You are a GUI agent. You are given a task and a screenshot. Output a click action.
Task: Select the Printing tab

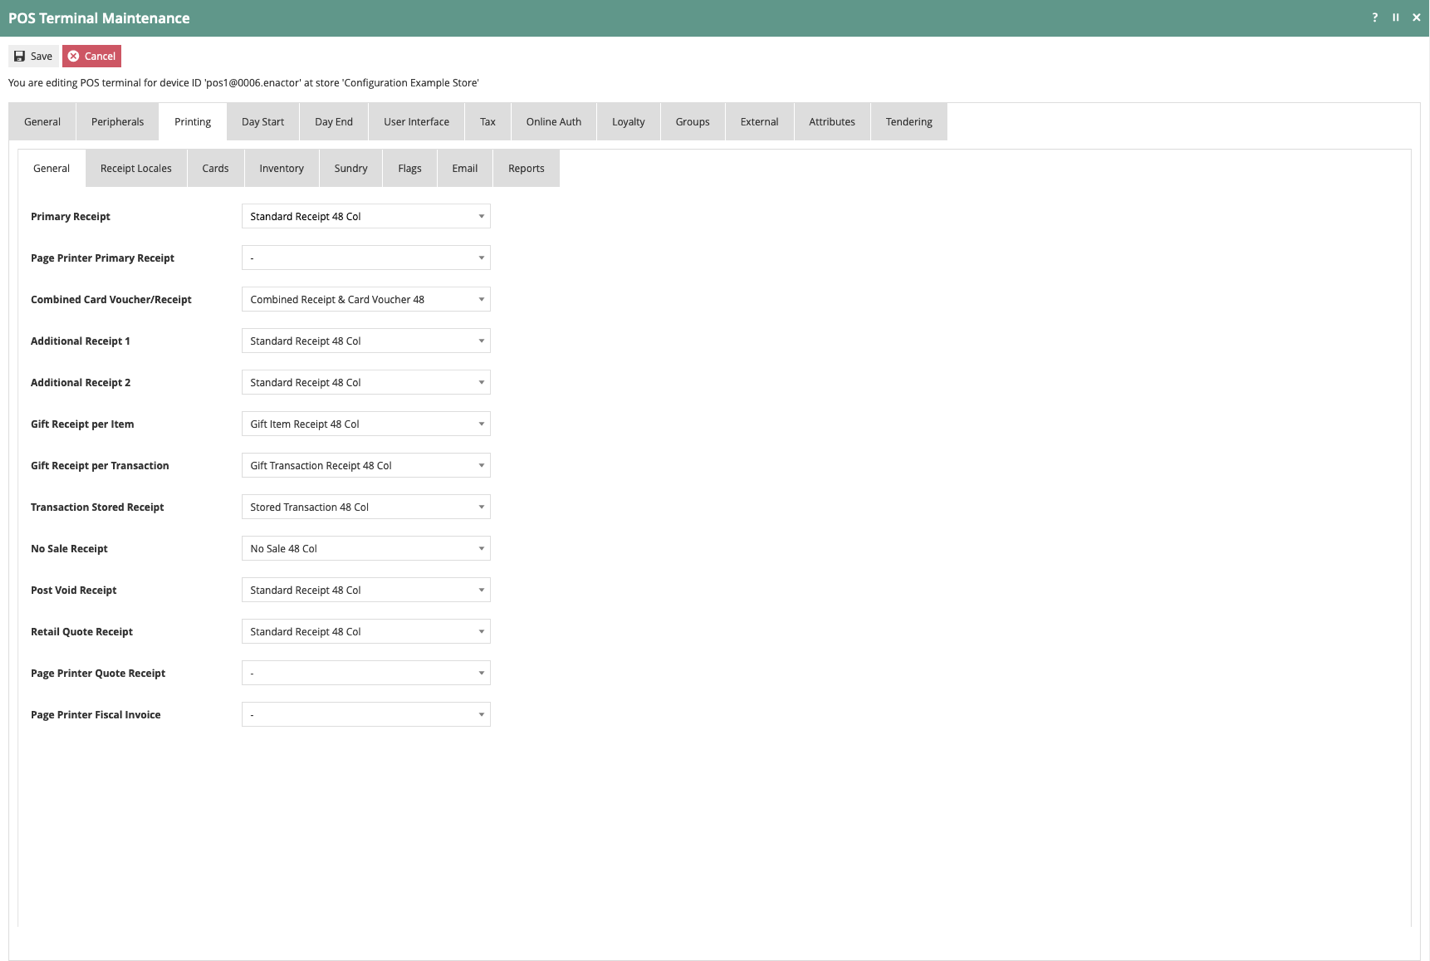click(x=193, y=122)
